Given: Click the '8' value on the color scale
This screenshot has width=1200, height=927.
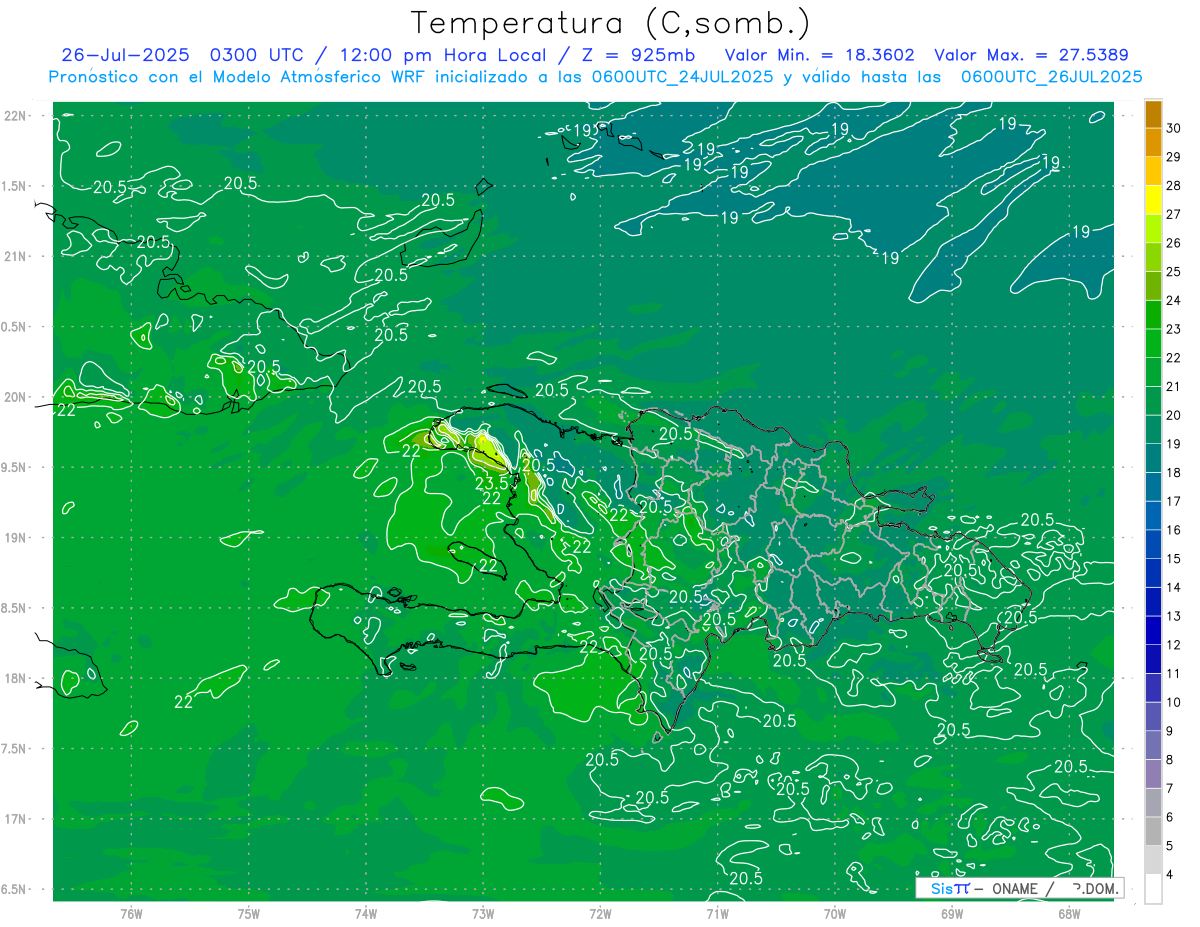Looking at the screenshot, I should [x=1170, y=760].
